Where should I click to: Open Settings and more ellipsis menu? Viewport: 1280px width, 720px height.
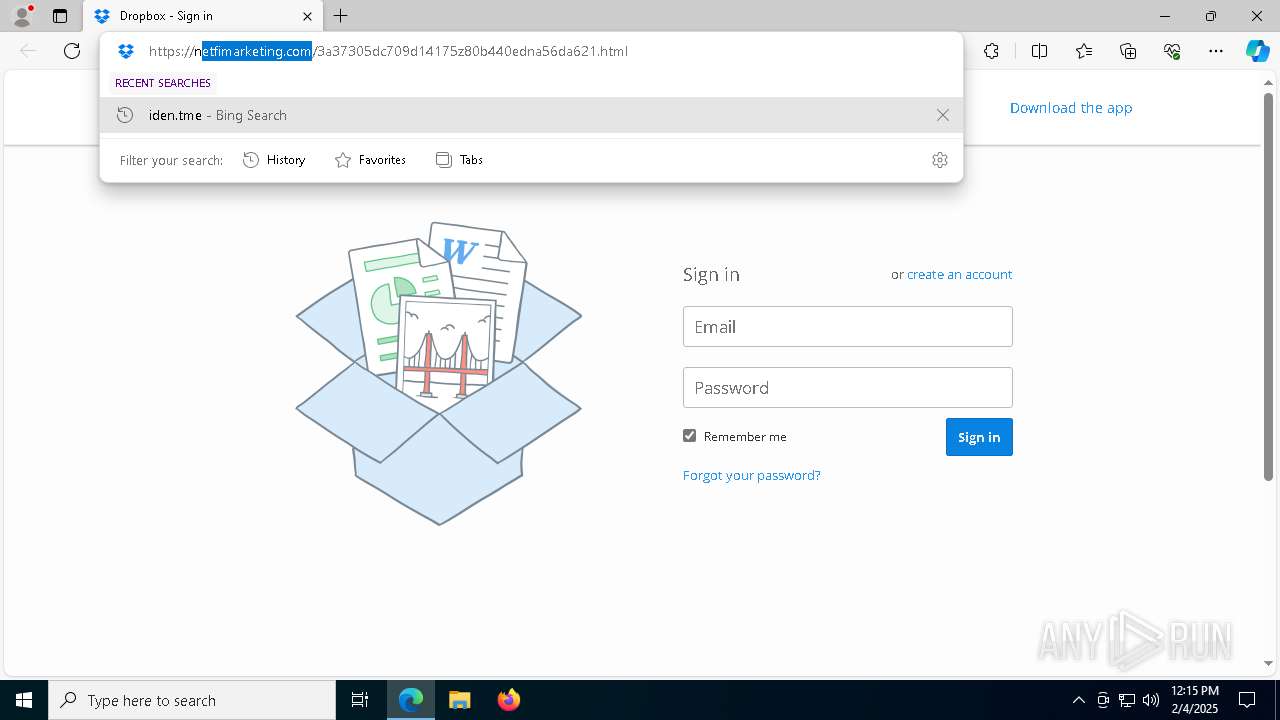[1216, 51]
